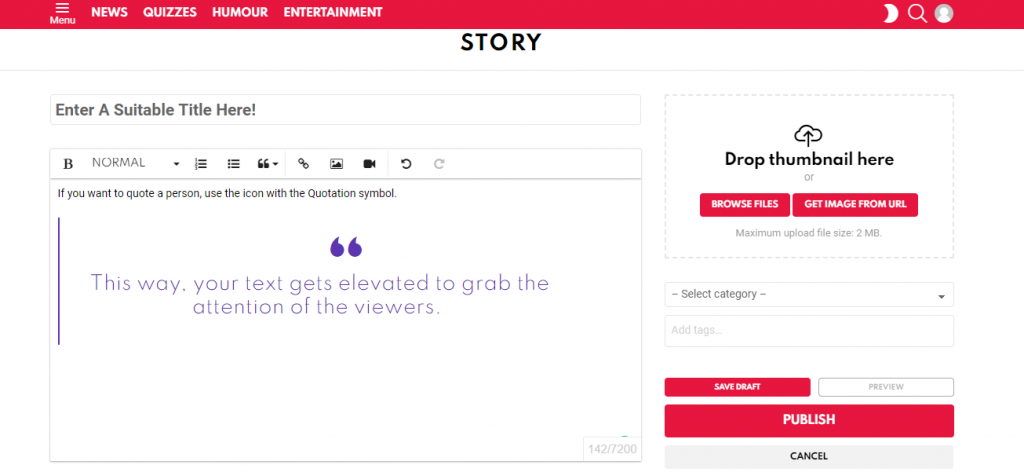1024x472 pixels.
Task: Click the 'Drop thumbnail here' text
Action: tap(809, 159)
